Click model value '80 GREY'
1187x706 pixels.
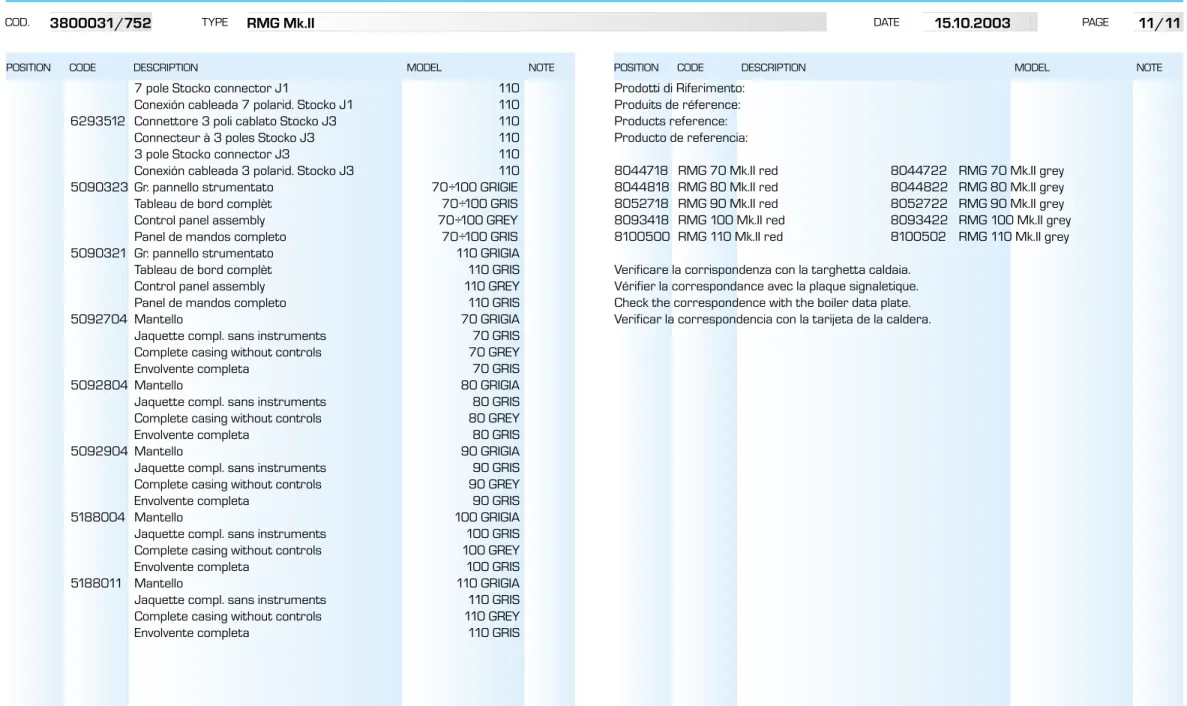click(x=494, y=418)
